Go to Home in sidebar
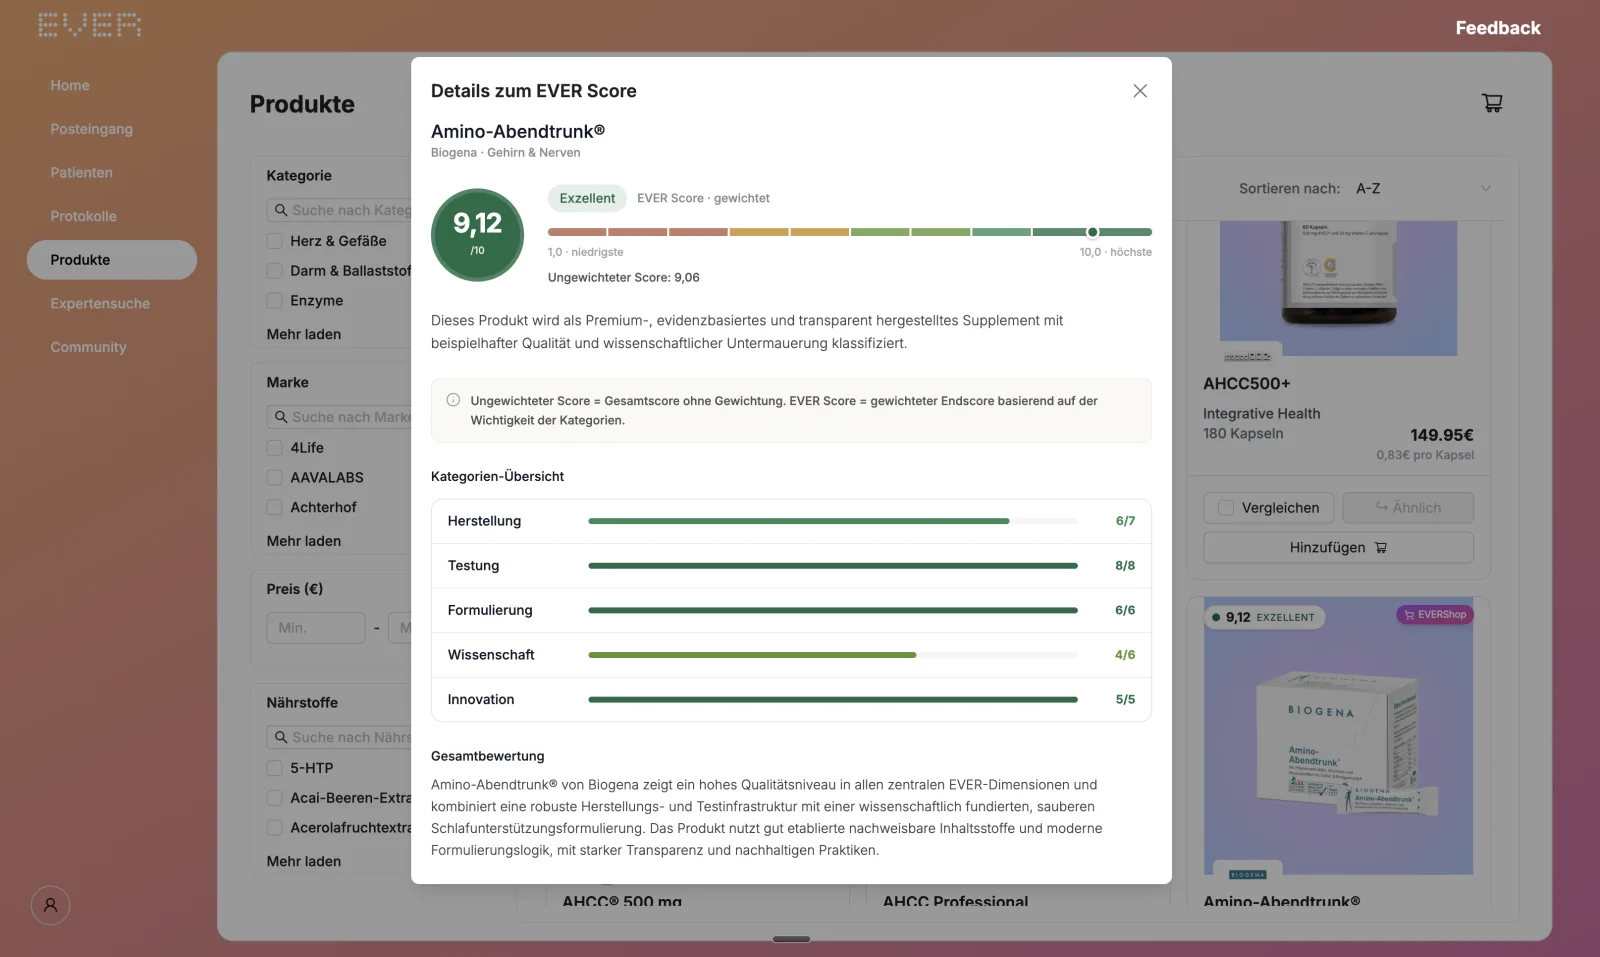This screenshot has height=957, width=1600. [70, 86]
